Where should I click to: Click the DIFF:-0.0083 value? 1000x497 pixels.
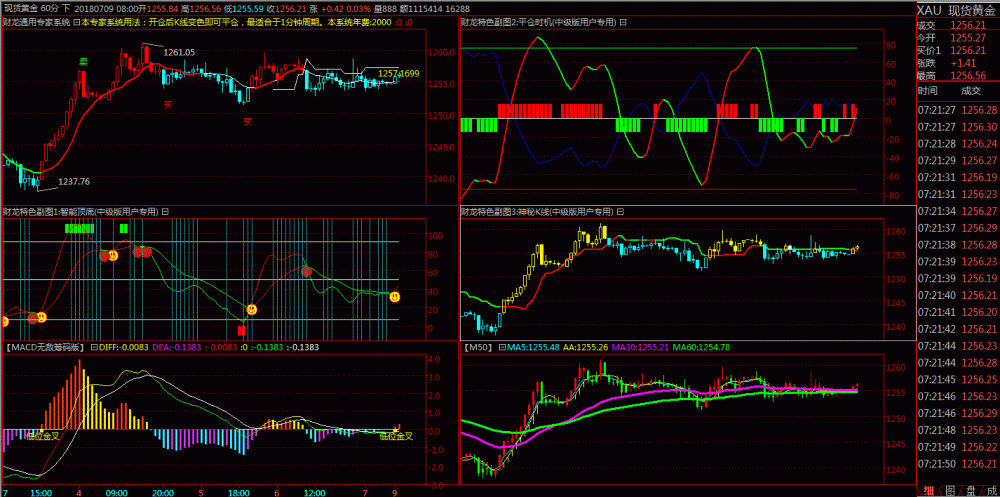coord(124,347)
